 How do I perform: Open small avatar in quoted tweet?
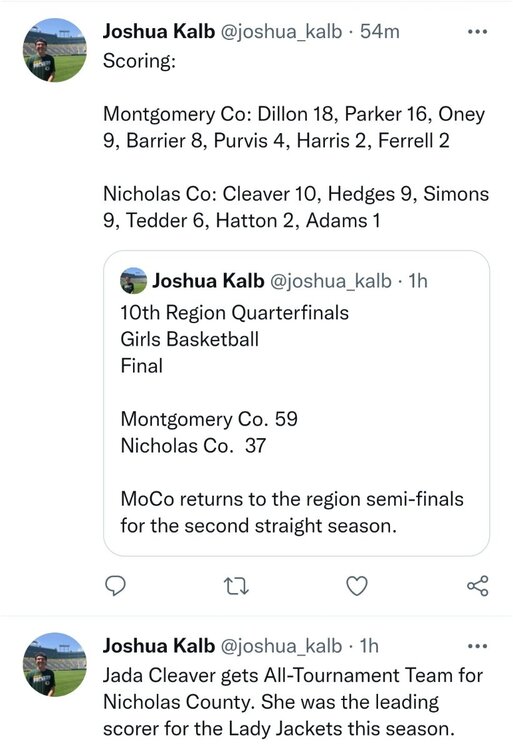[x=133, y=280]
